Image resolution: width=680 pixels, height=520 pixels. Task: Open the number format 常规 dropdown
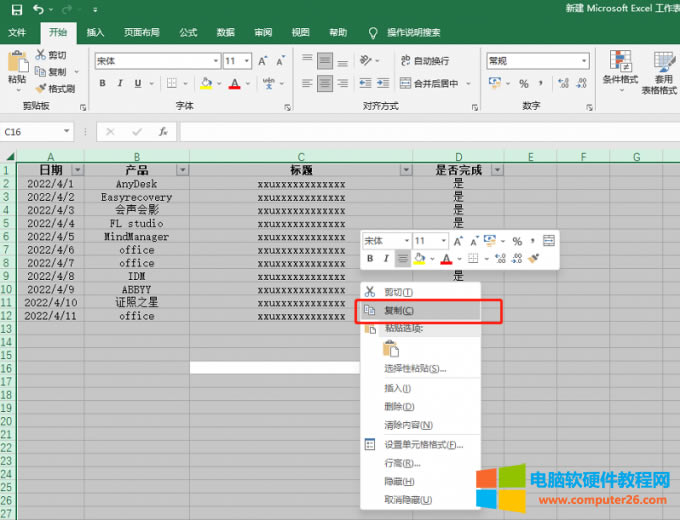click(580, 61)
